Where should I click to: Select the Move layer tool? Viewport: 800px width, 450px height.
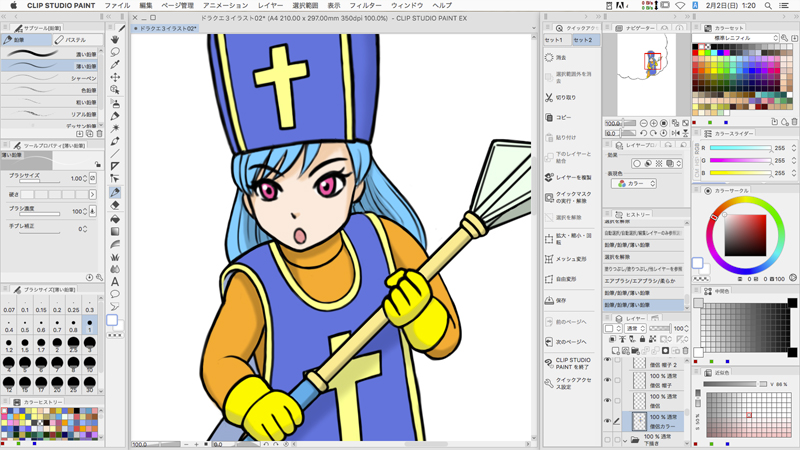pos(115,77)
